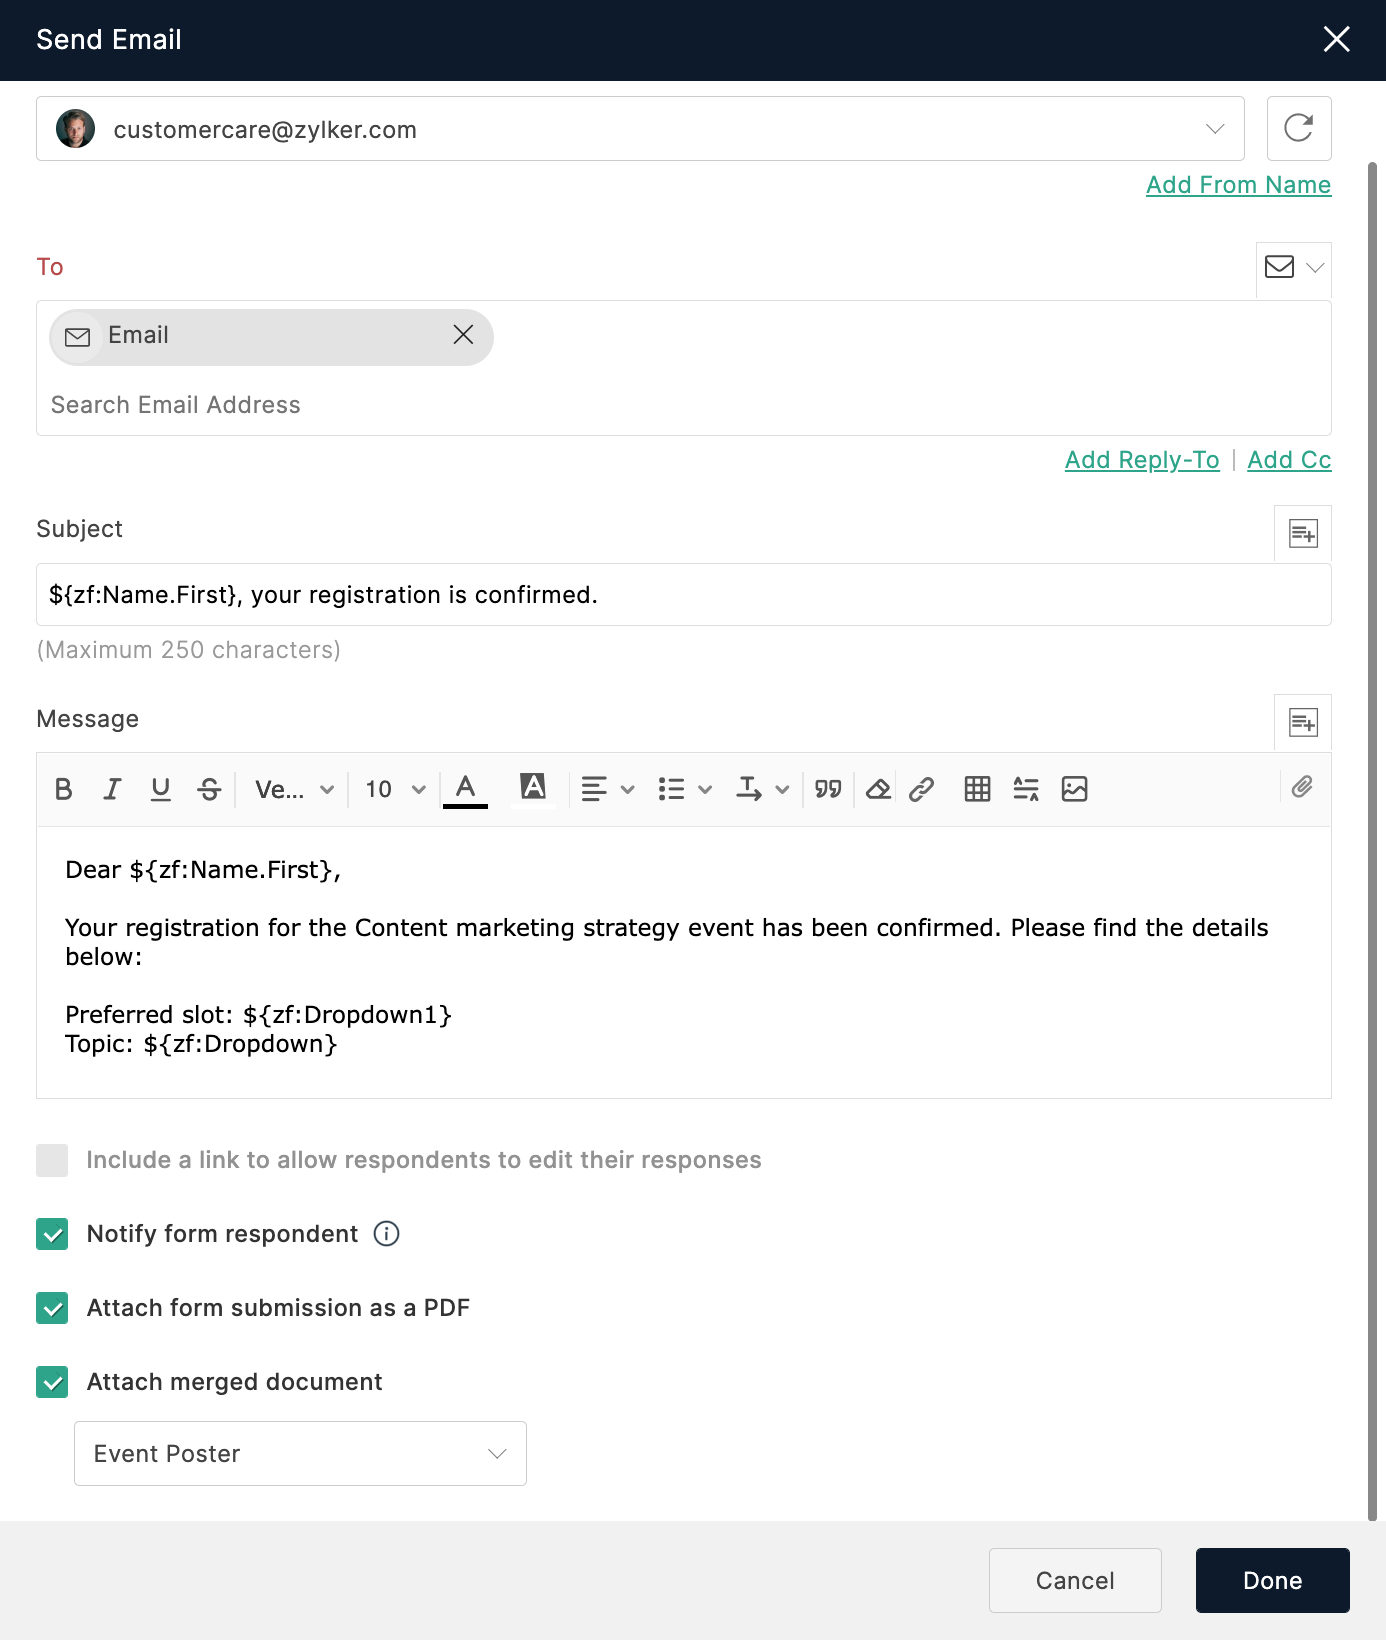This screenshot has height=1640, width=1386.
Task: Clear formatting with the eraser icon
Action: click(878, 790)
